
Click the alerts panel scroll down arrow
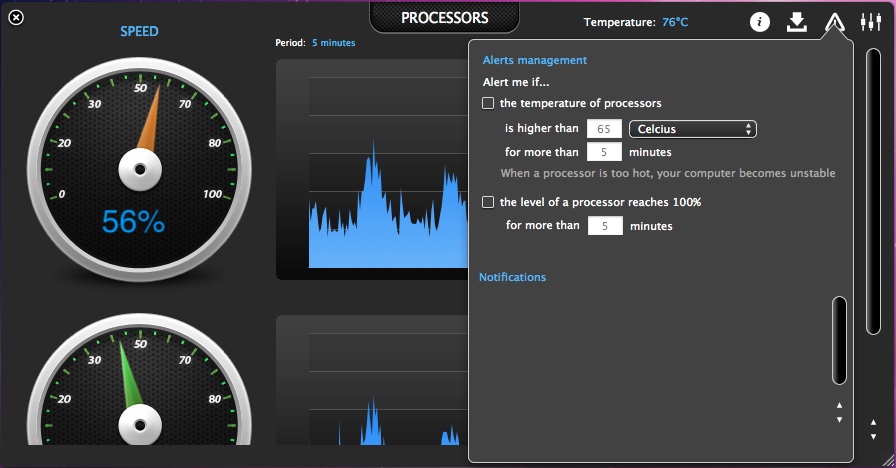(x=839, y=420)
